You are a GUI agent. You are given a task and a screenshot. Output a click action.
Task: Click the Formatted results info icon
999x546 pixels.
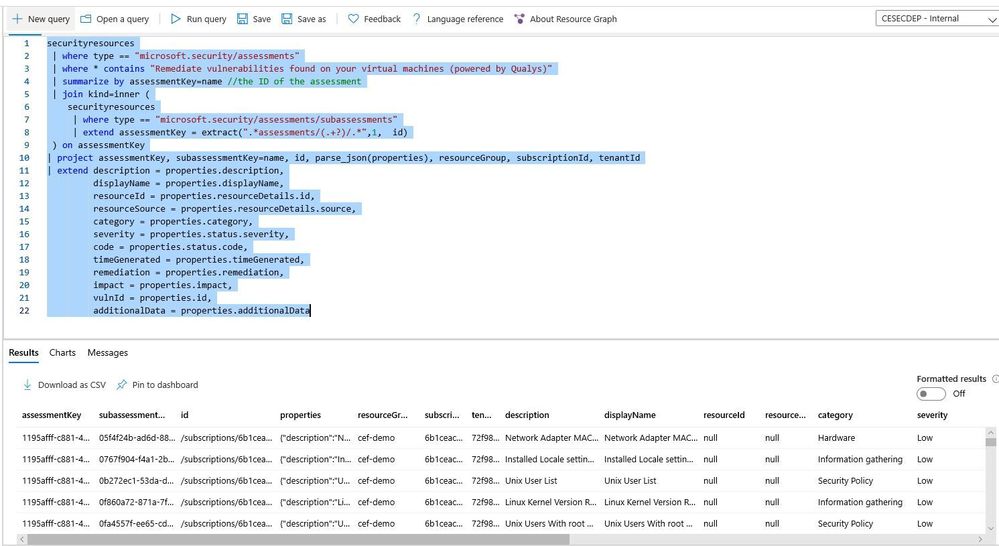(995, 378)
